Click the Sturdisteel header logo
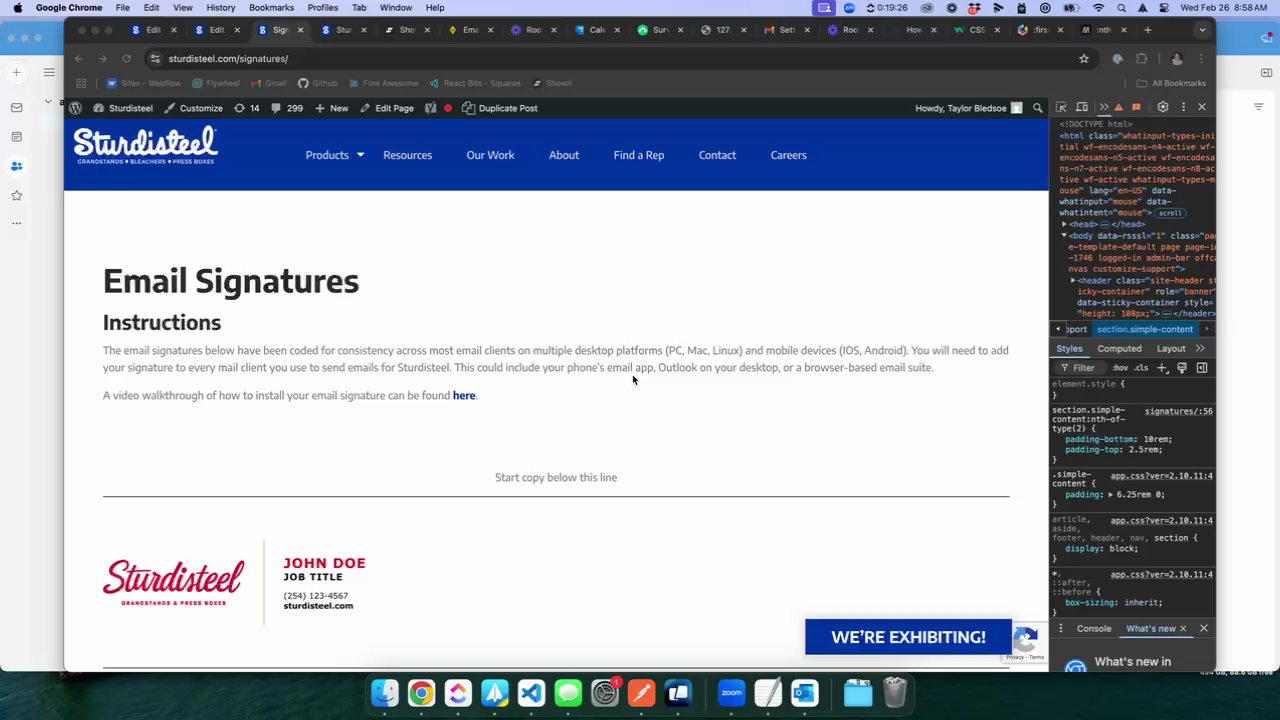 click(x=146, y=146)
